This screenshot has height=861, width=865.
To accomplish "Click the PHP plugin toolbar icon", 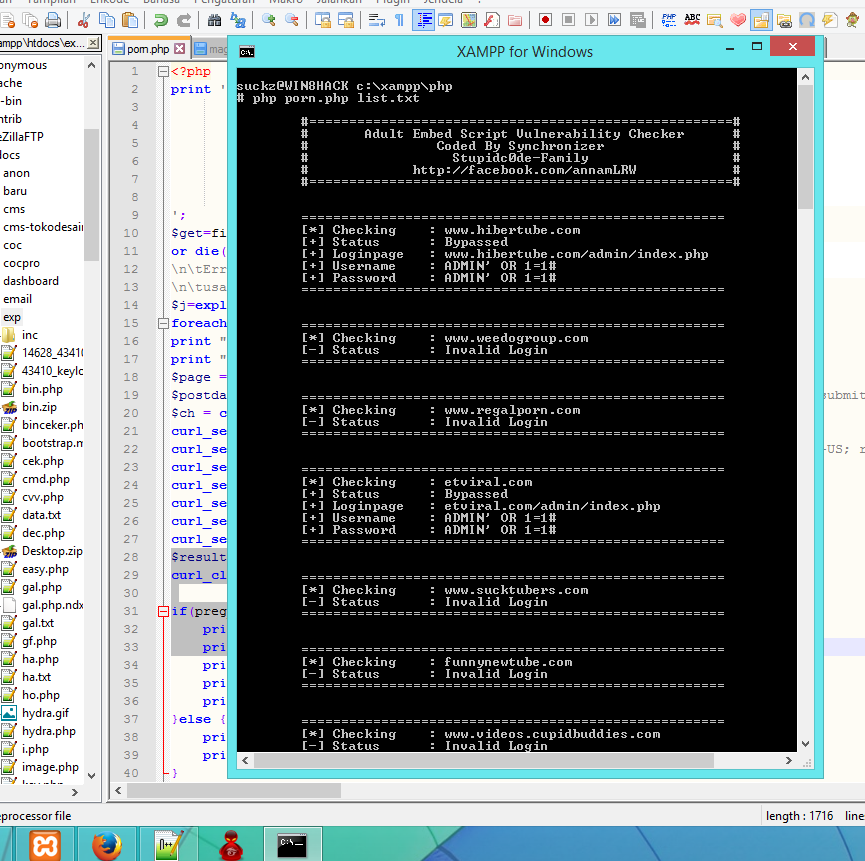I will pos(669,21).
